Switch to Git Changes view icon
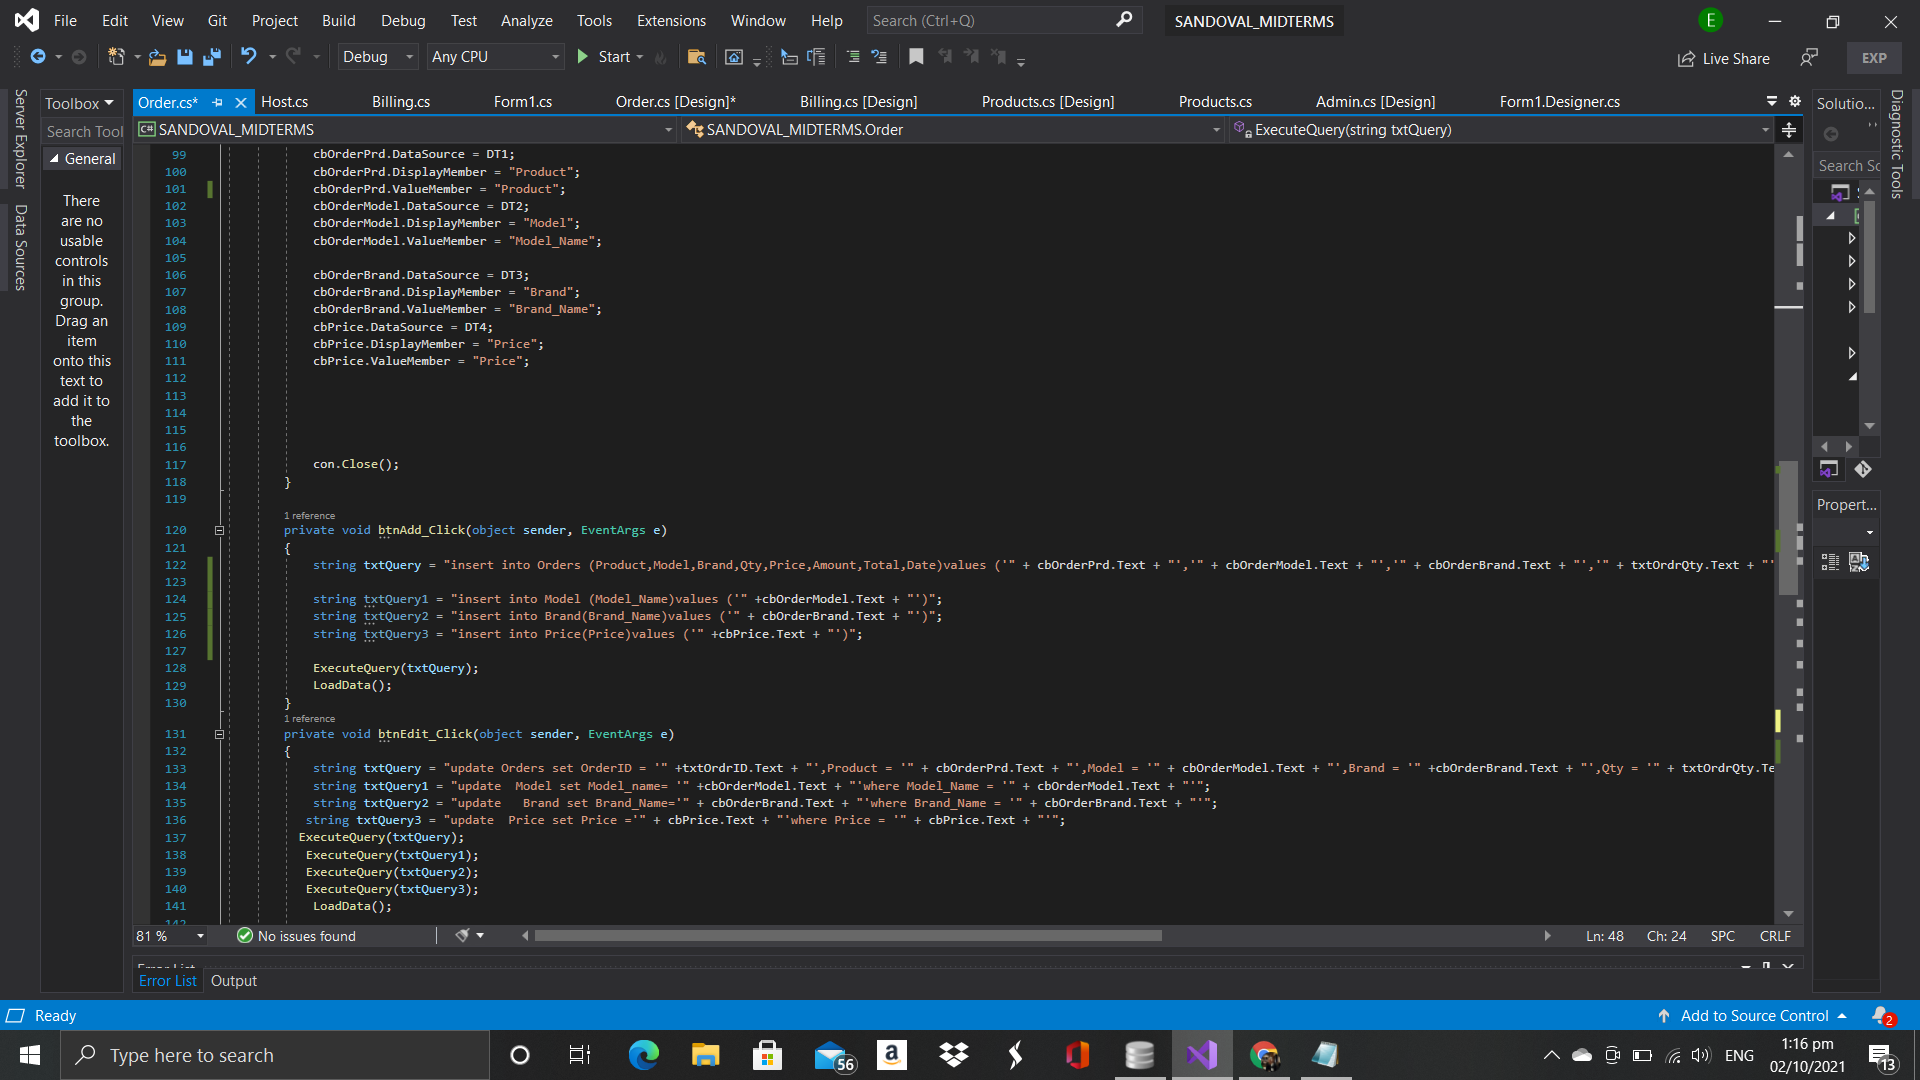This screenshot has height=1080, width=1920. click(x=1863, y=470)
